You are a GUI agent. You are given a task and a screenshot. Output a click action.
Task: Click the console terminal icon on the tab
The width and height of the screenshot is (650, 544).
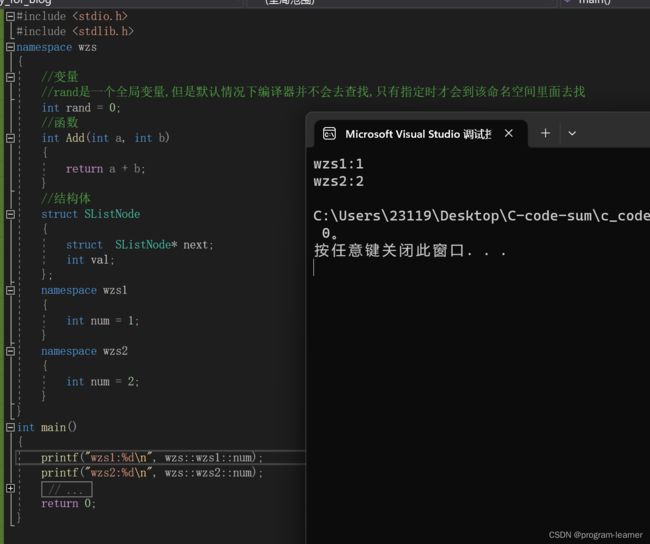click(329, 134)
